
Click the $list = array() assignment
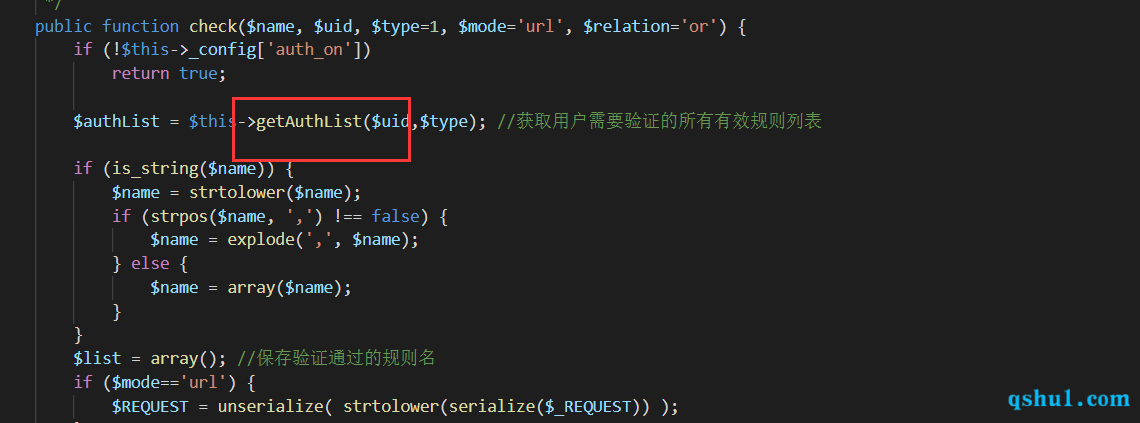click(145, 358)
